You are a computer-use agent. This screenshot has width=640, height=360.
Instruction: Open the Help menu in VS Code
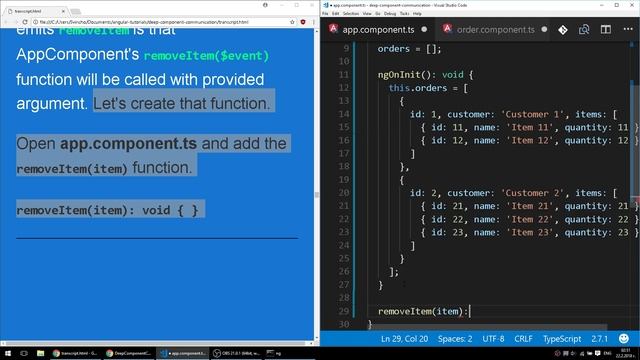coord(417,13)
